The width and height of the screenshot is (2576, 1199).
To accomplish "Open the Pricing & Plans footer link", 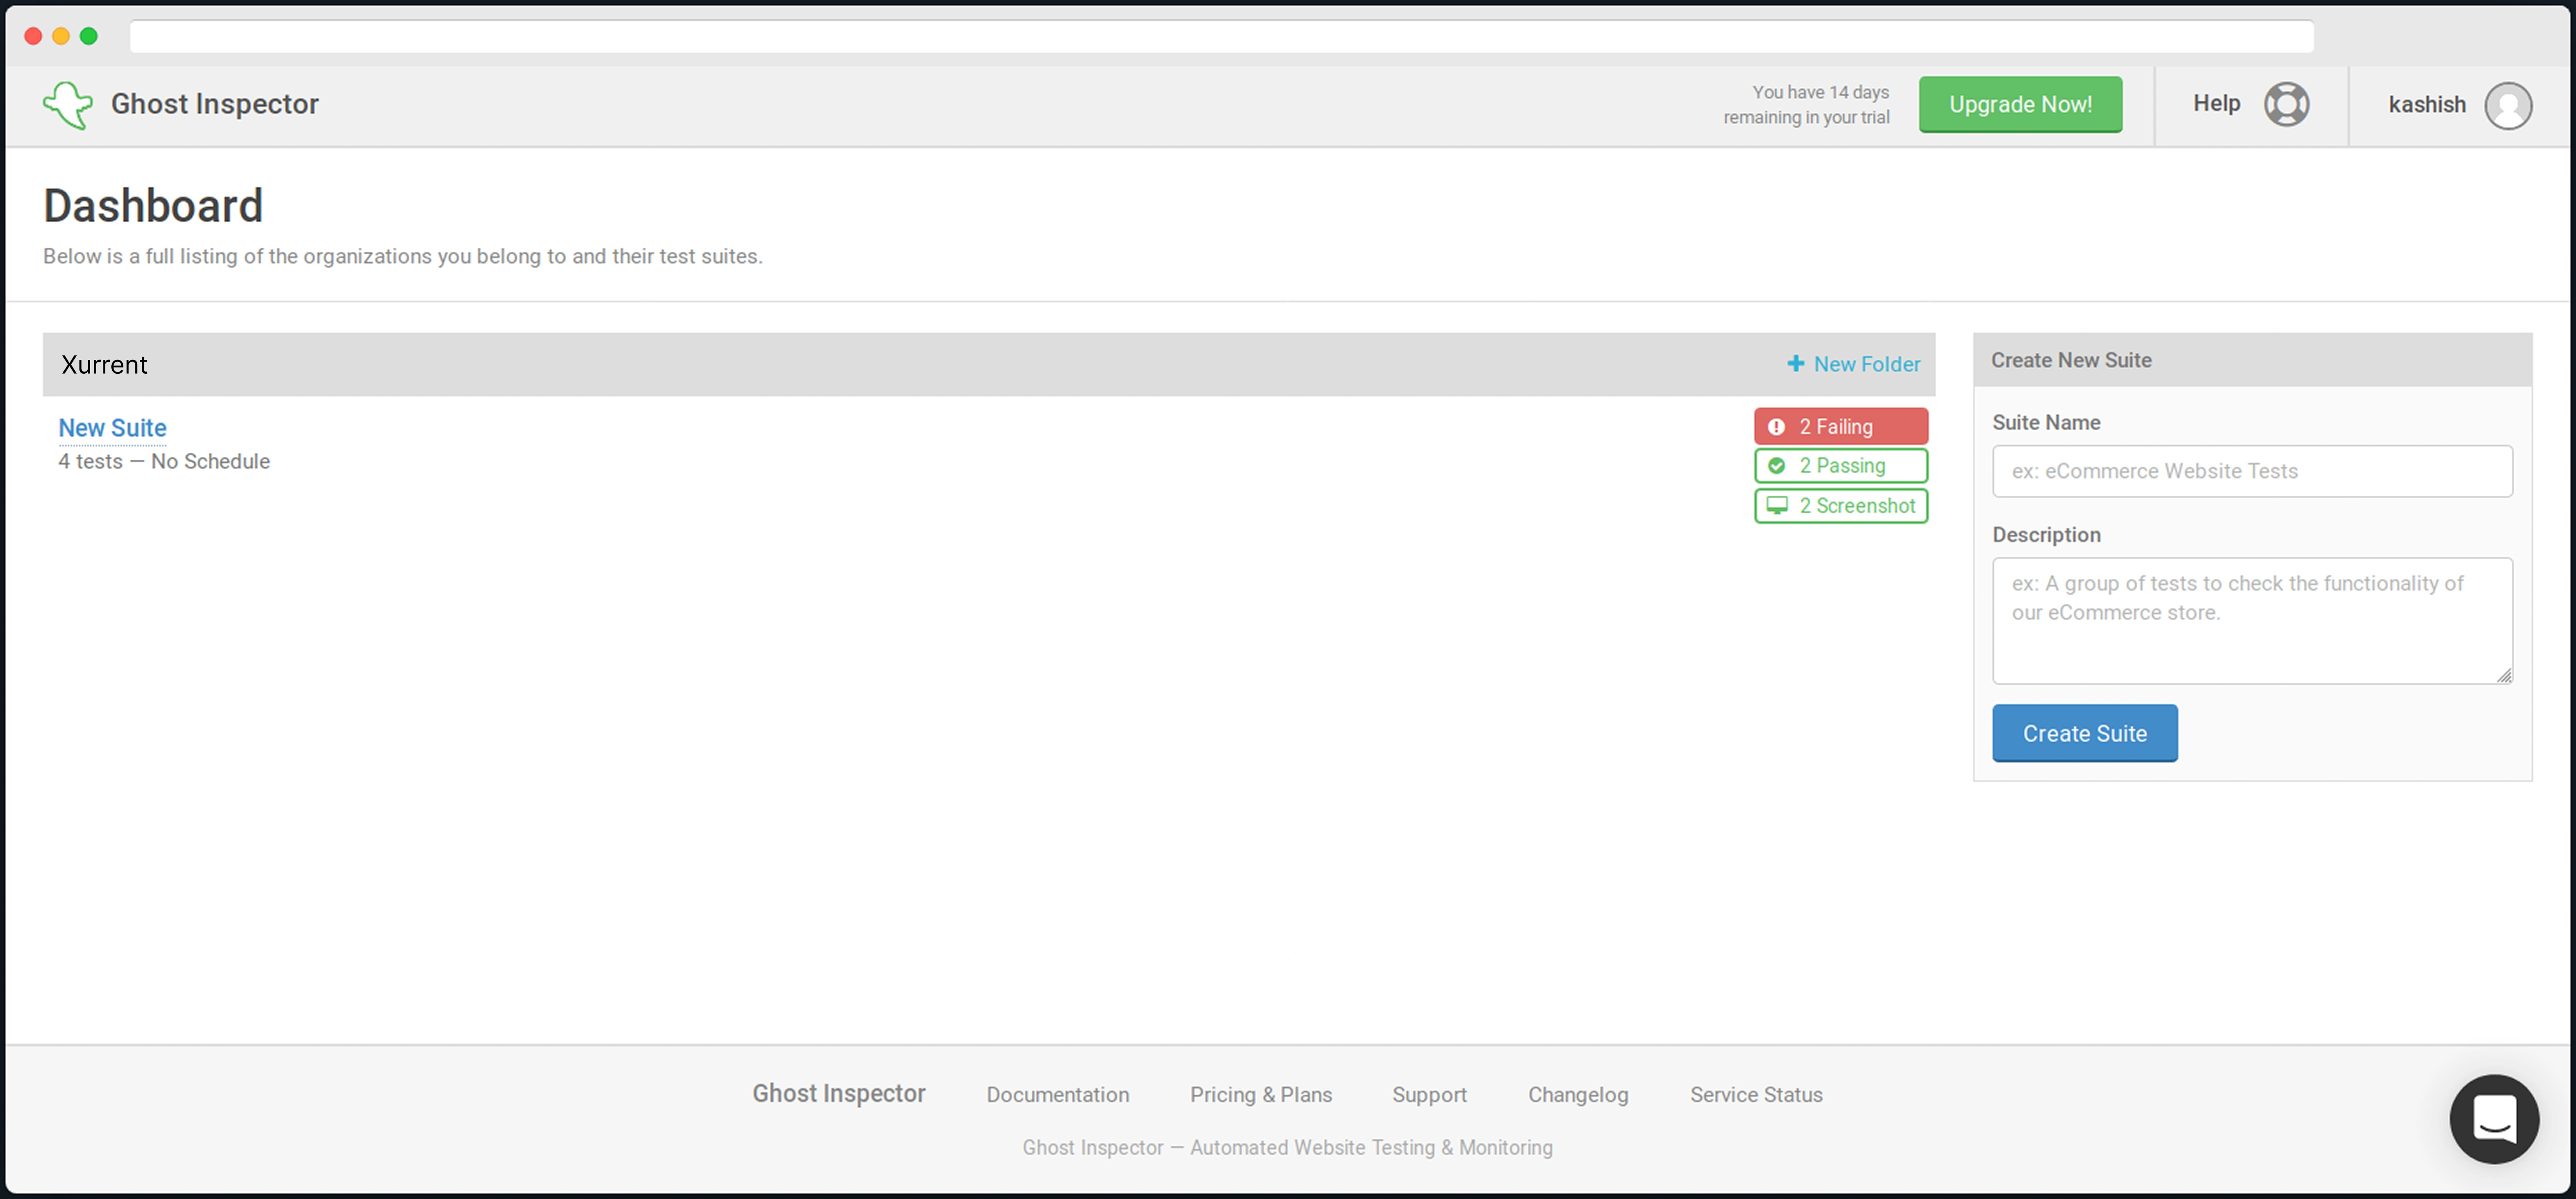I will (1260, 1095).
